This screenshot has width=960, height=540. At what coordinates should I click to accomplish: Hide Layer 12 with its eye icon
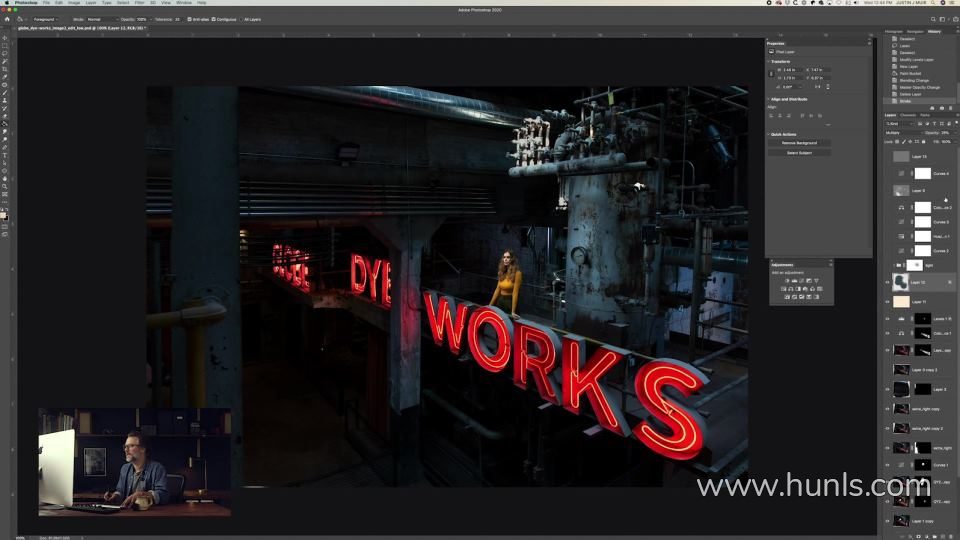[x=887, y=282]
